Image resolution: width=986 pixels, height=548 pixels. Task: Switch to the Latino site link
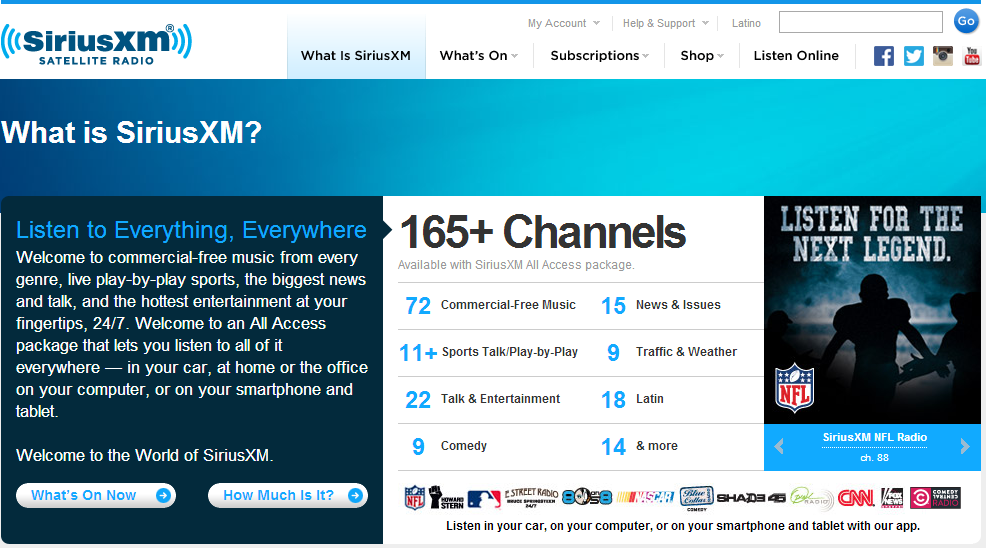[746, 23]
